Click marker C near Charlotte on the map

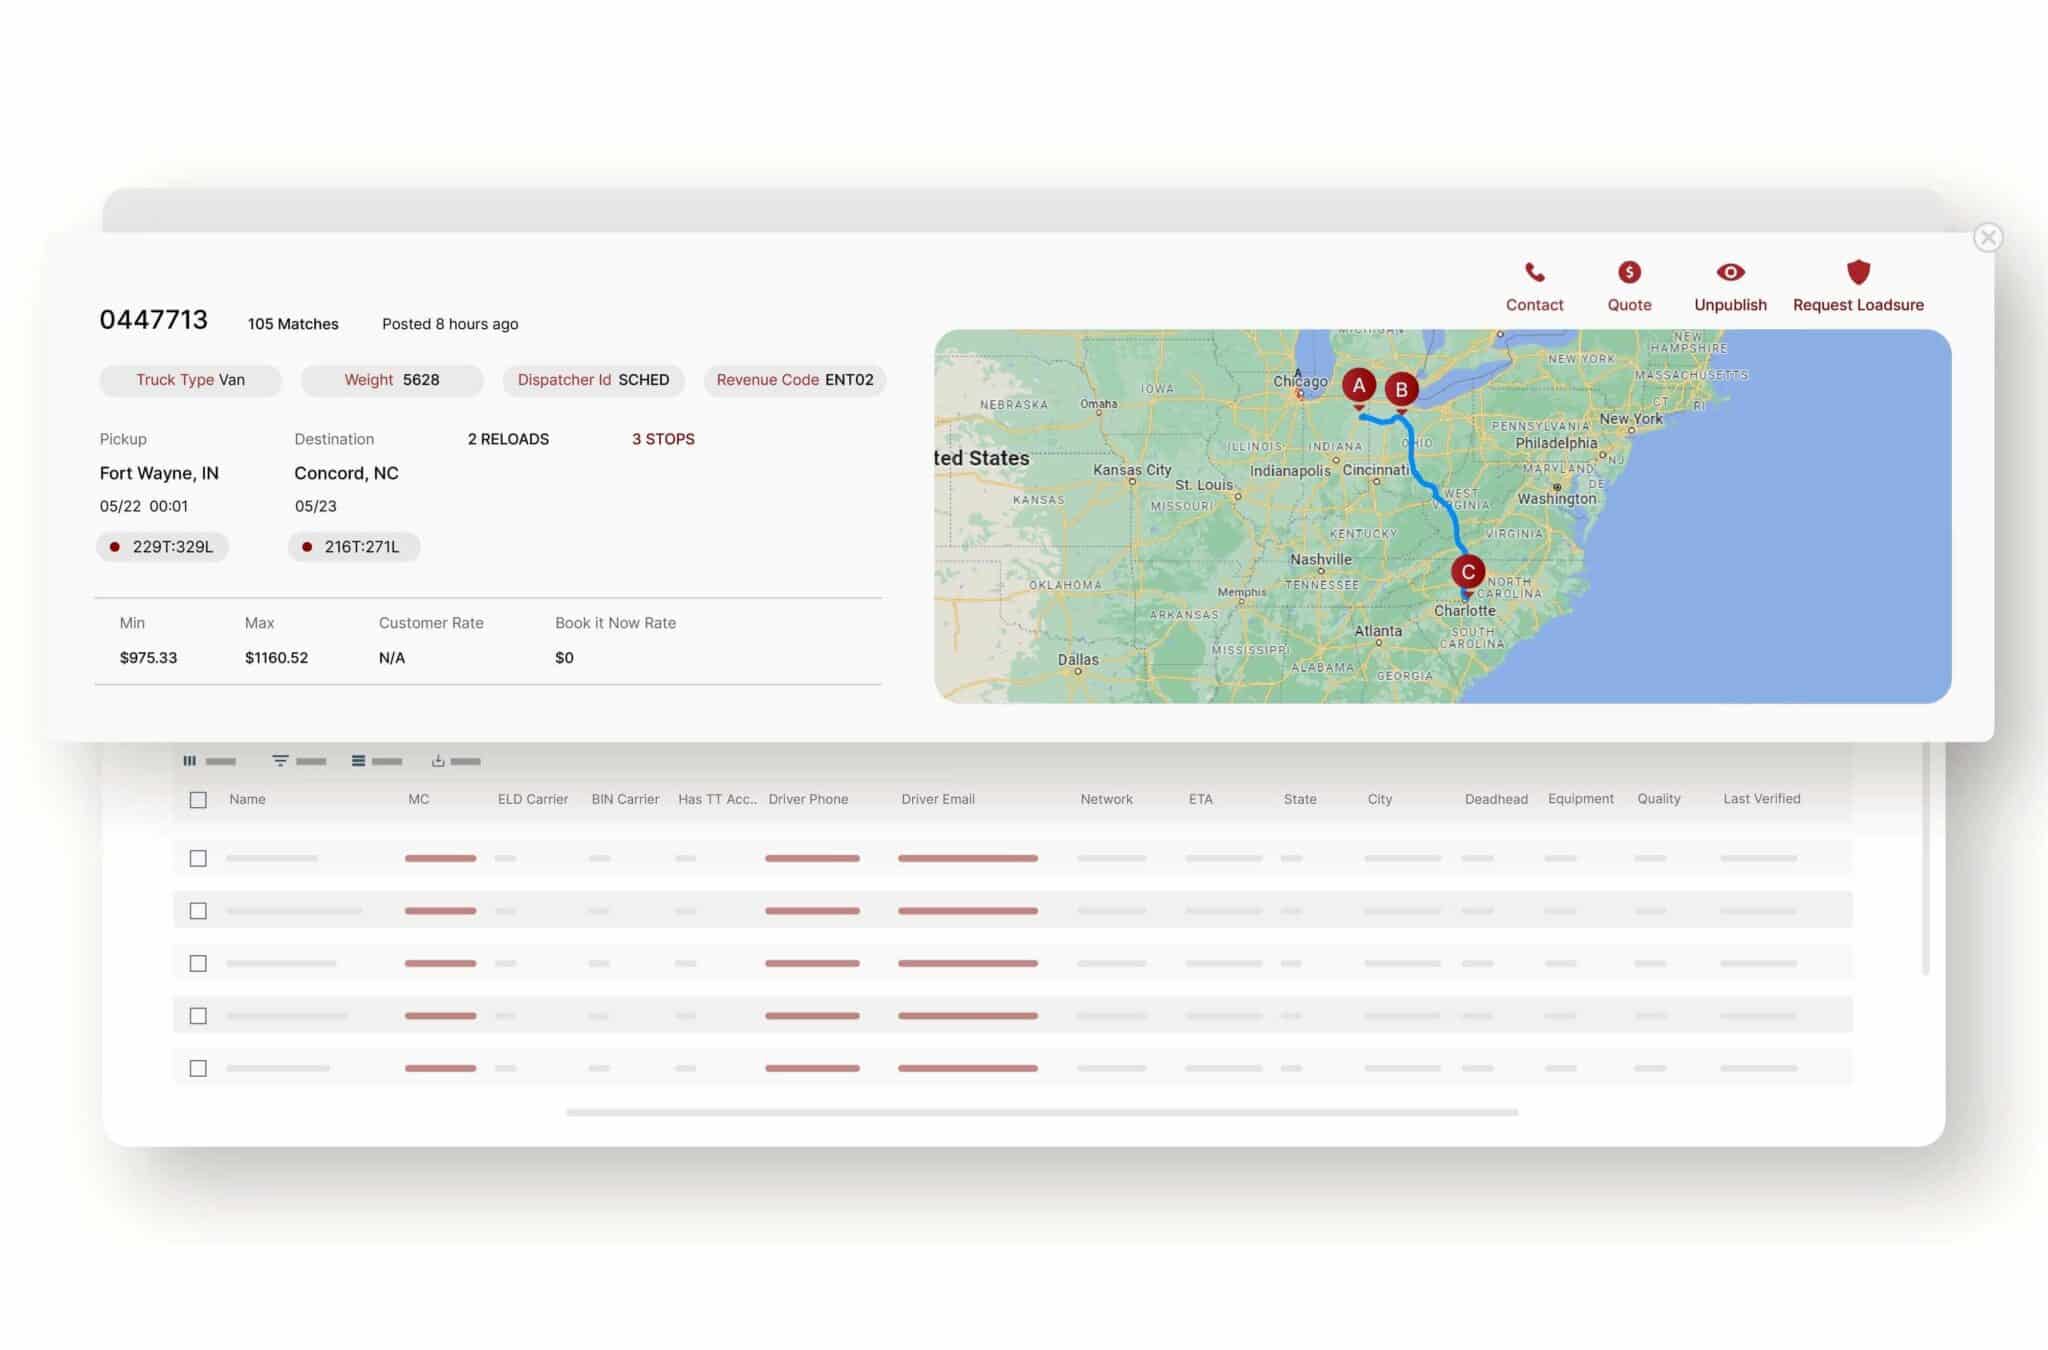click(x=1468, y=572)
